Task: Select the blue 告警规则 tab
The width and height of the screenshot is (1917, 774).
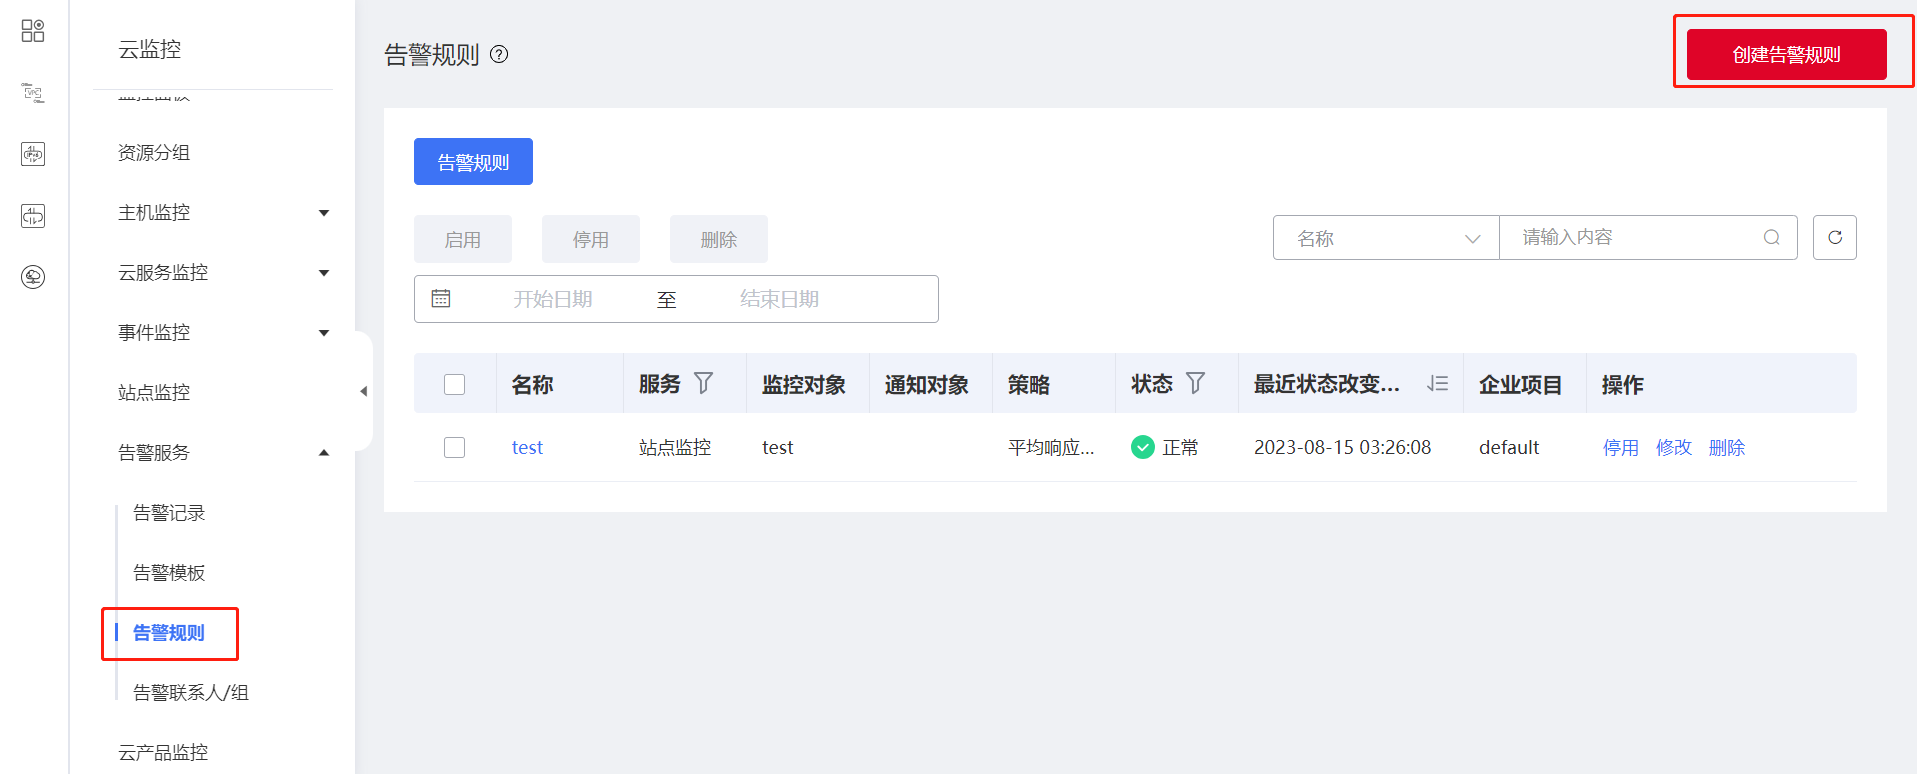Action: click(473, 162)
